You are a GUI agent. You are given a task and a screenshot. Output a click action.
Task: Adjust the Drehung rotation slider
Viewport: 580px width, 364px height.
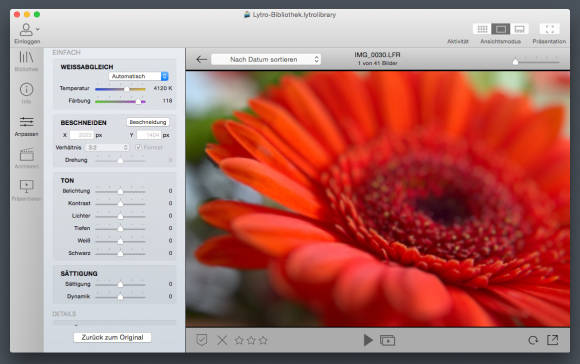[x=120, y=160]
